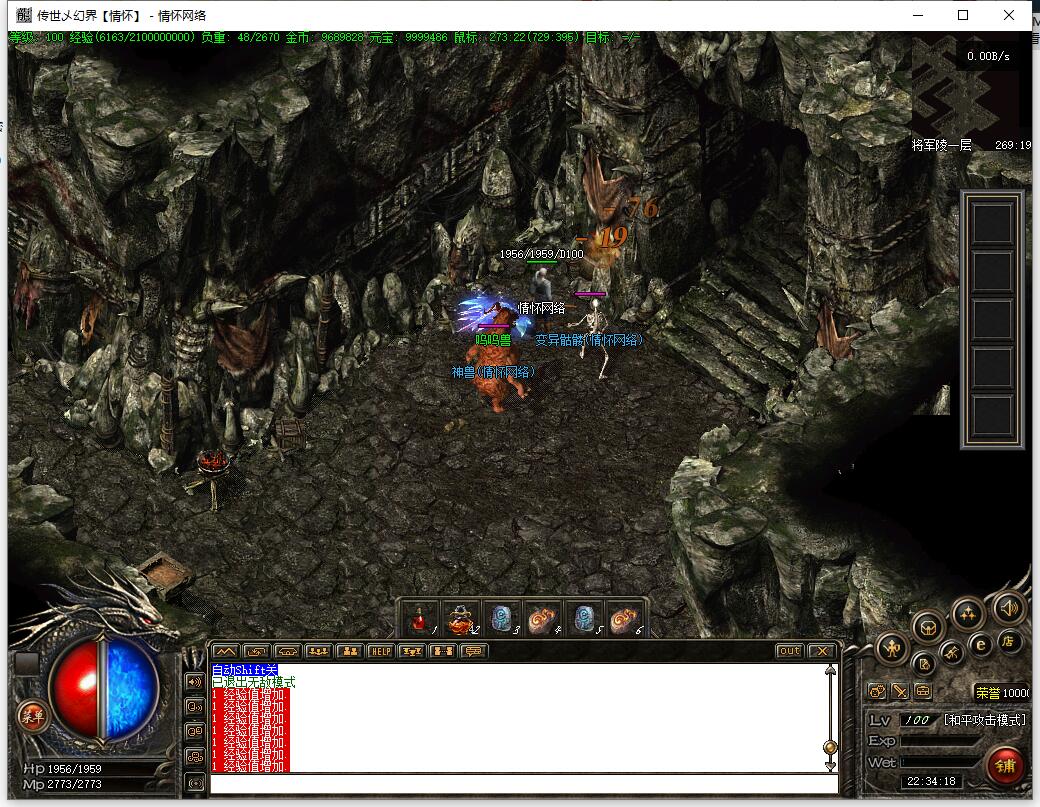Open the red '菜单' menu button
Screen dimensions: 1040x807
pyautogui.click(x=32, y=715)
